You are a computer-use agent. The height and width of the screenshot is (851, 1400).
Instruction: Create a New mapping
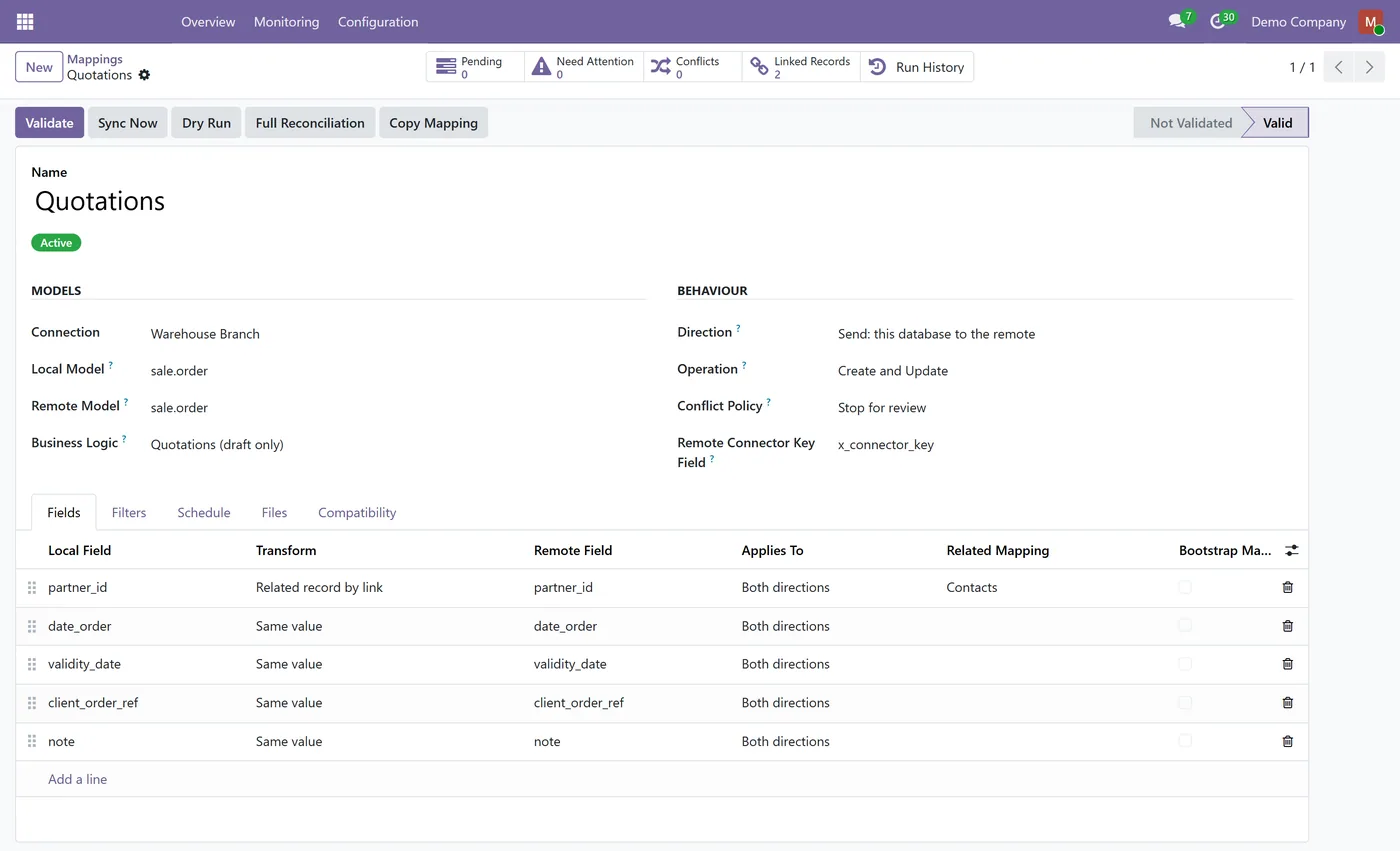(39, 67)
